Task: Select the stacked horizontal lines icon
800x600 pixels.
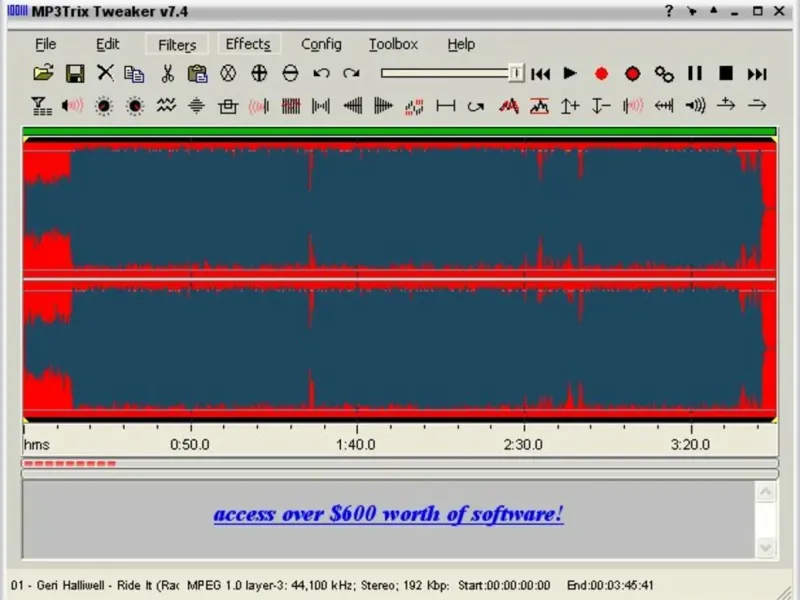Action: (x=196, y=106)
